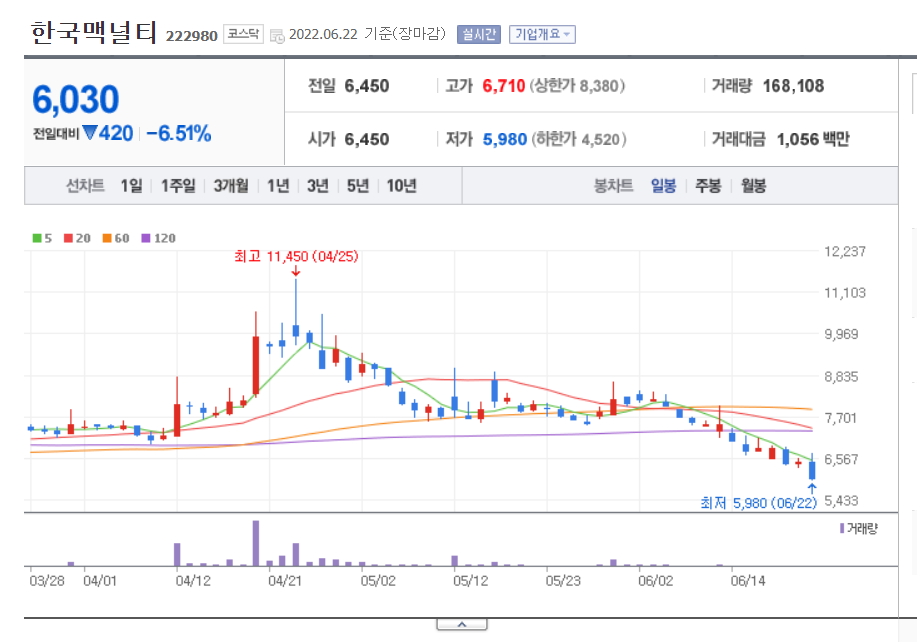Select the 3개월 line chart period
The height and width of the screenshot is (642, 917).
(231, 186)
